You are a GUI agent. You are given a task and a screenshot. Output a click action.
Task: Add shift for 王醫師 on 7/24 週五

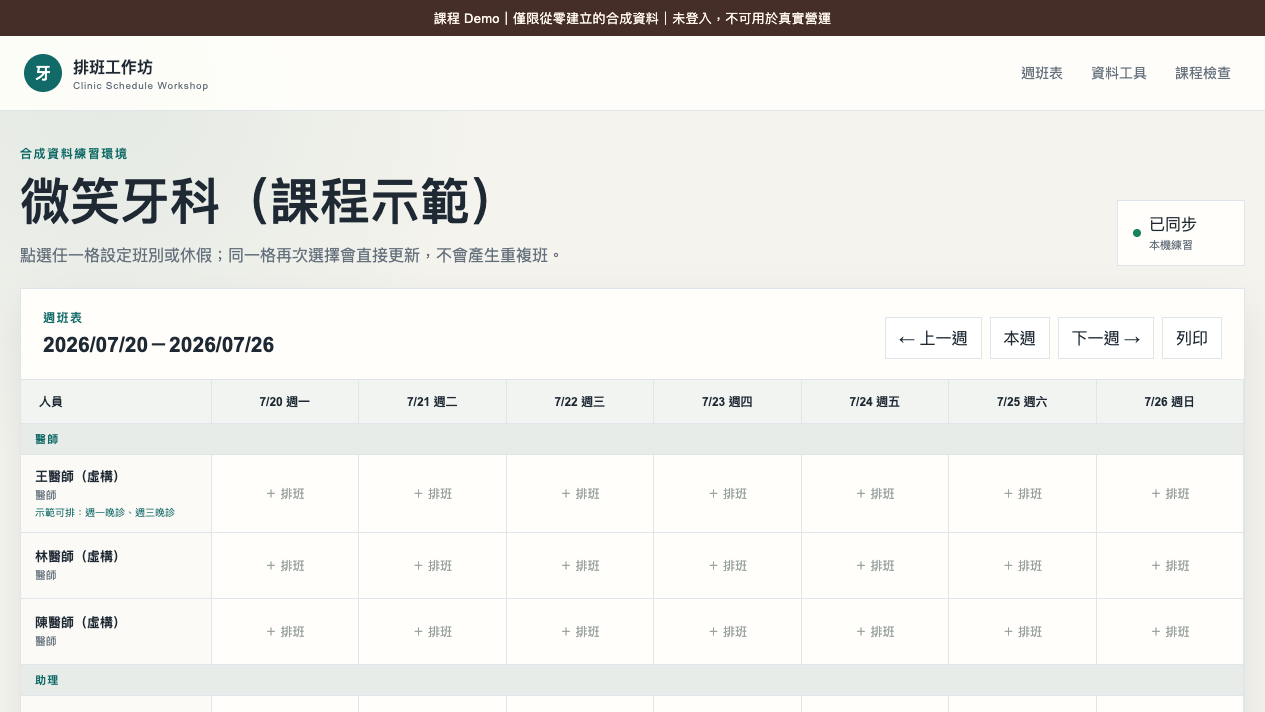click(875, 494)
